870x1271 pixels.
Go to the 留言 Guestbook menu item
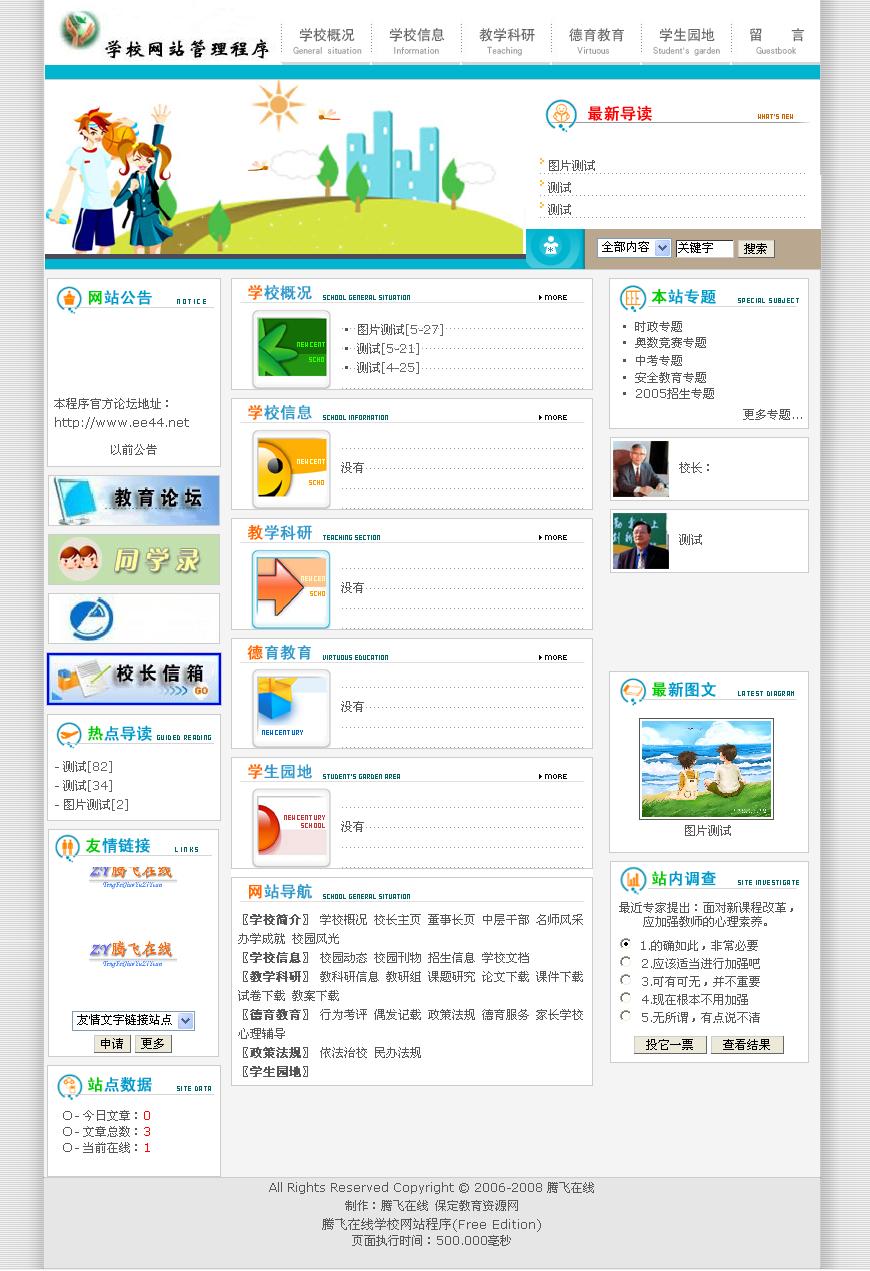(776, 41)
